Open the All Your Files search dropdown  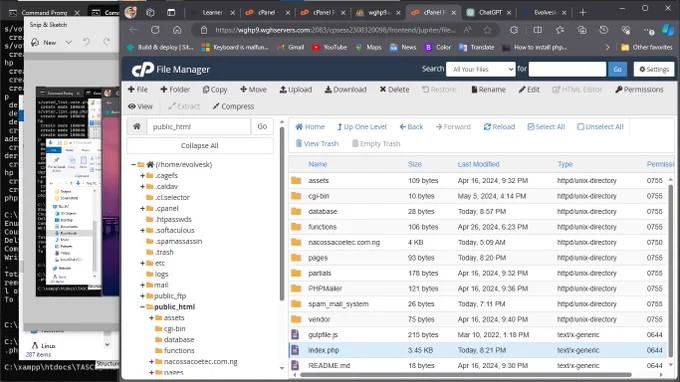[481, 69]
